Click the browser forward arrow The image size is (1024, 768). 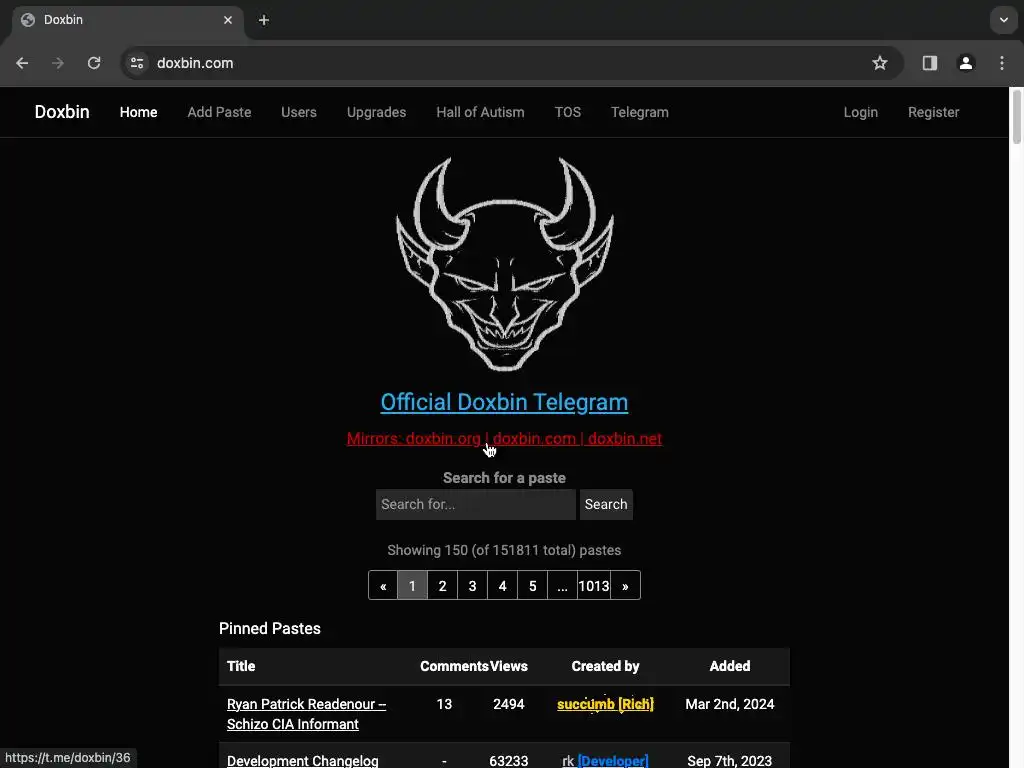click(58, 63)
